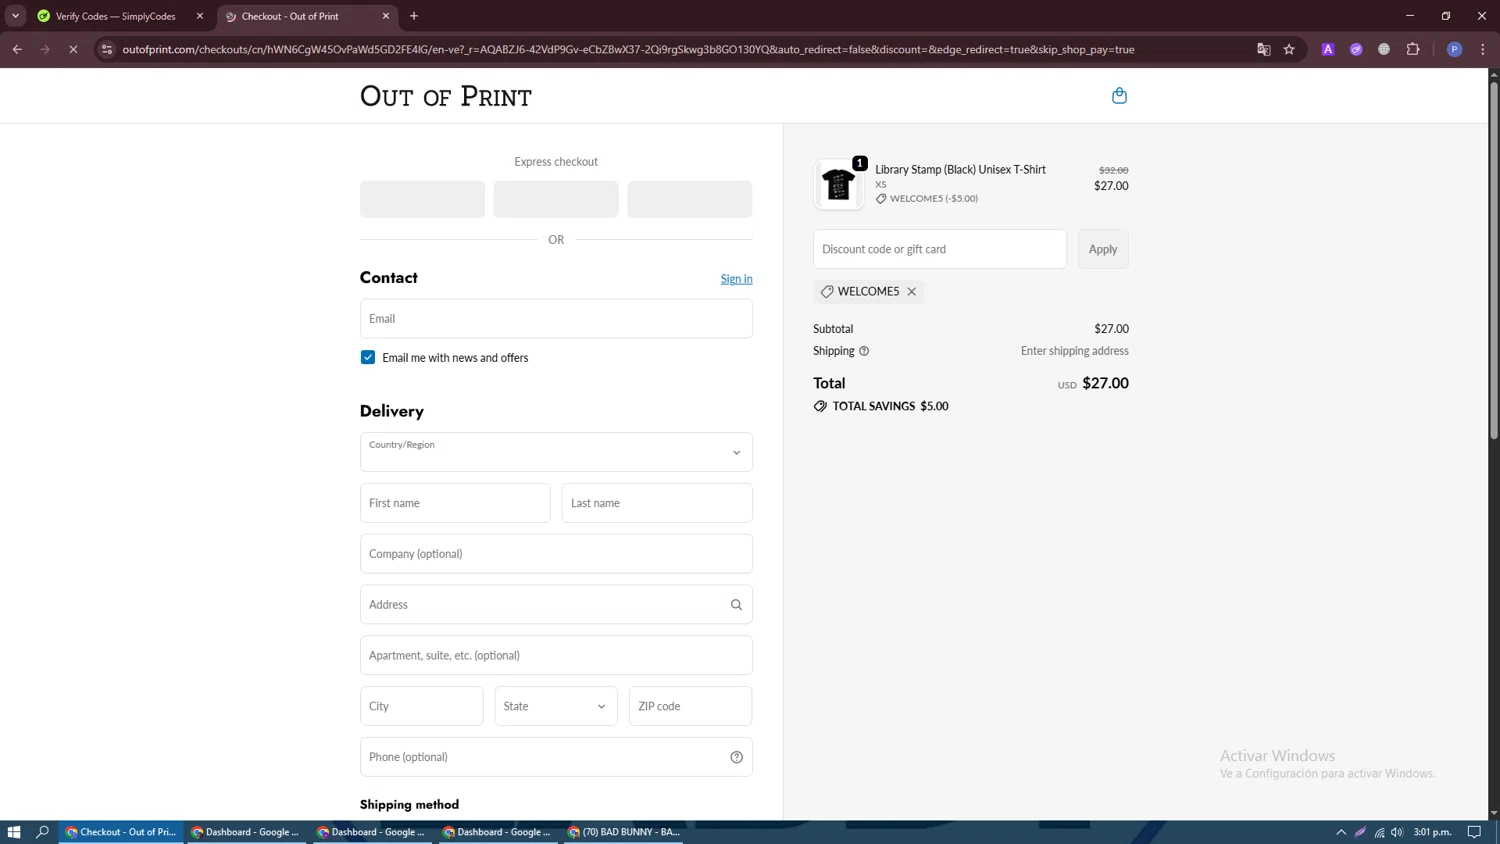Open the Chrome profile avatar

[1454, 49]
